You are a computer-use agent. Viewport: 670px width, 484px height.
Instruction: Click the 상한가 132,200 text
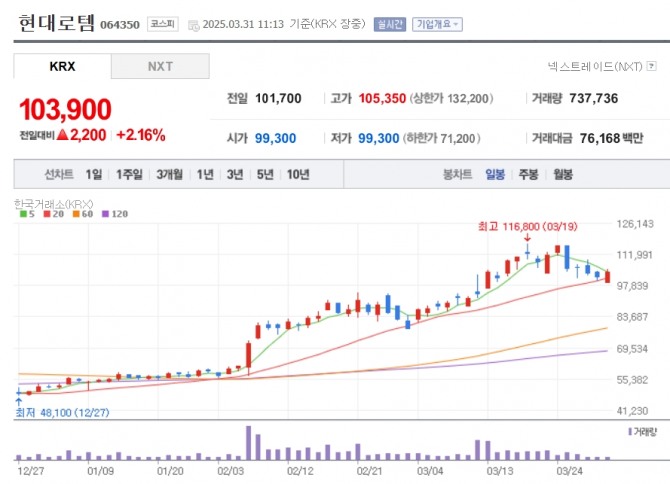point(452,98)
